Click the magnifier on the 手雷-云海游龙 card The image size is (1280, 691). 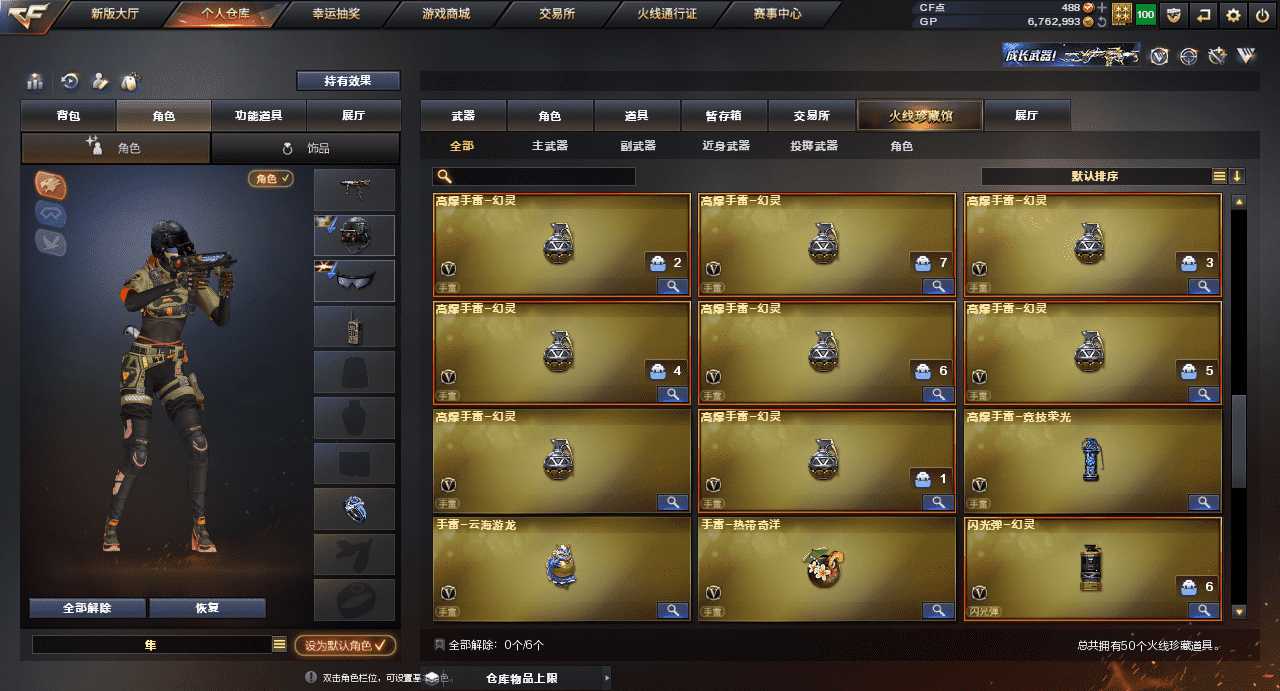point(673,610)
